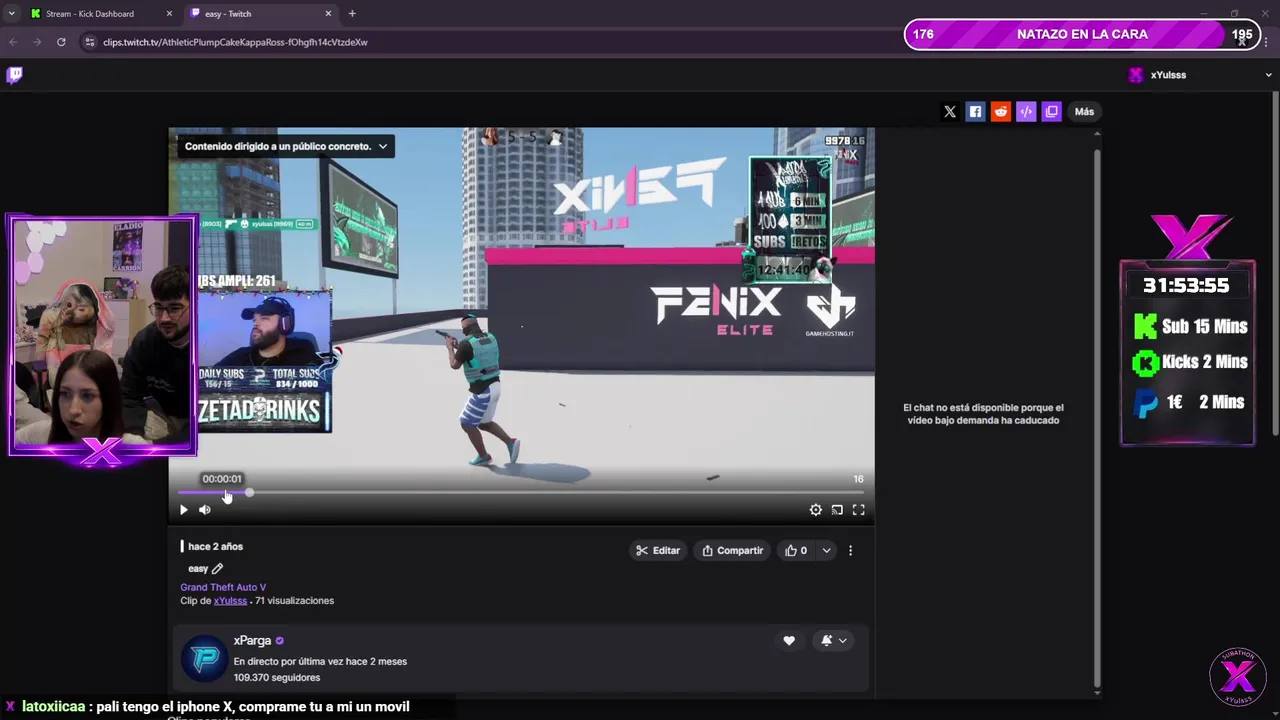Click the video seek bar midpoint
This screenshot has height=720, width=1280.
click(x=521, y=493)
